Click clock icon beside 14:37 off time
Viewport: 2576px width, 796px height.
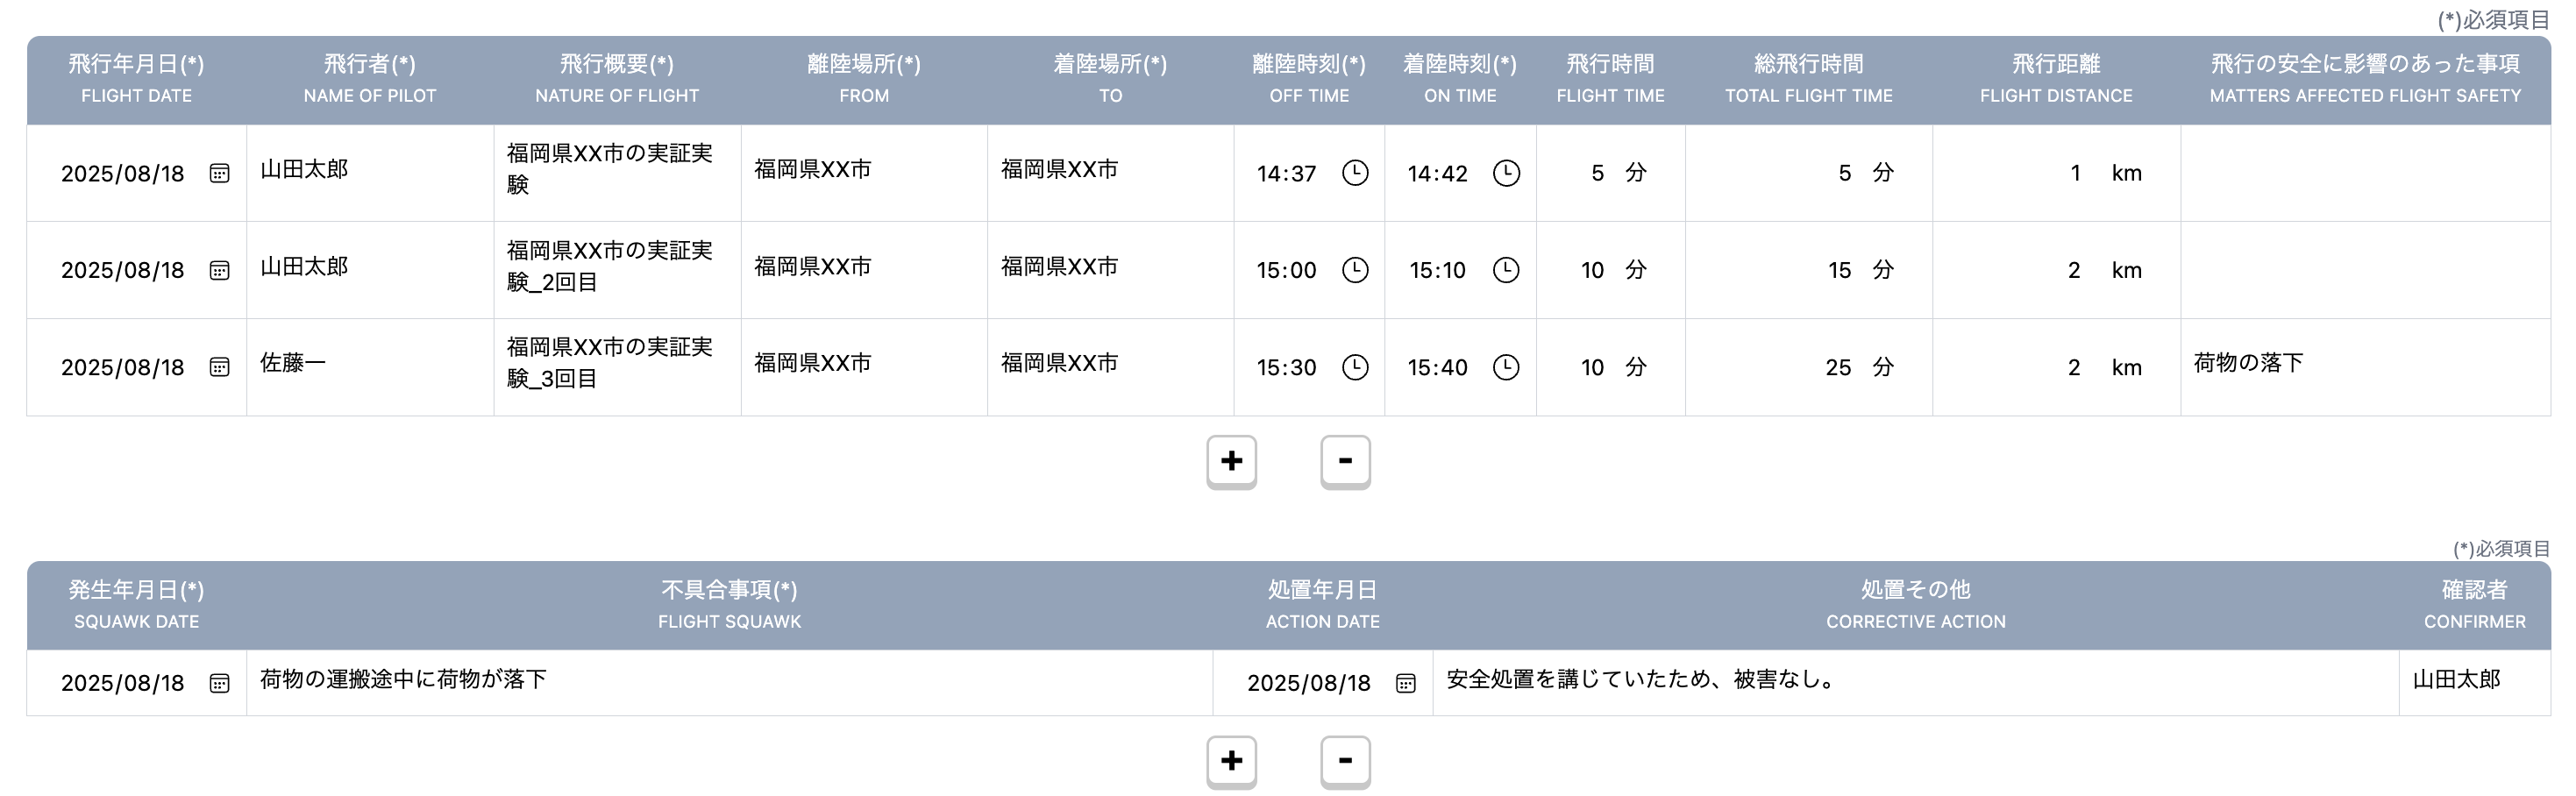click(x=1354, y=173)
